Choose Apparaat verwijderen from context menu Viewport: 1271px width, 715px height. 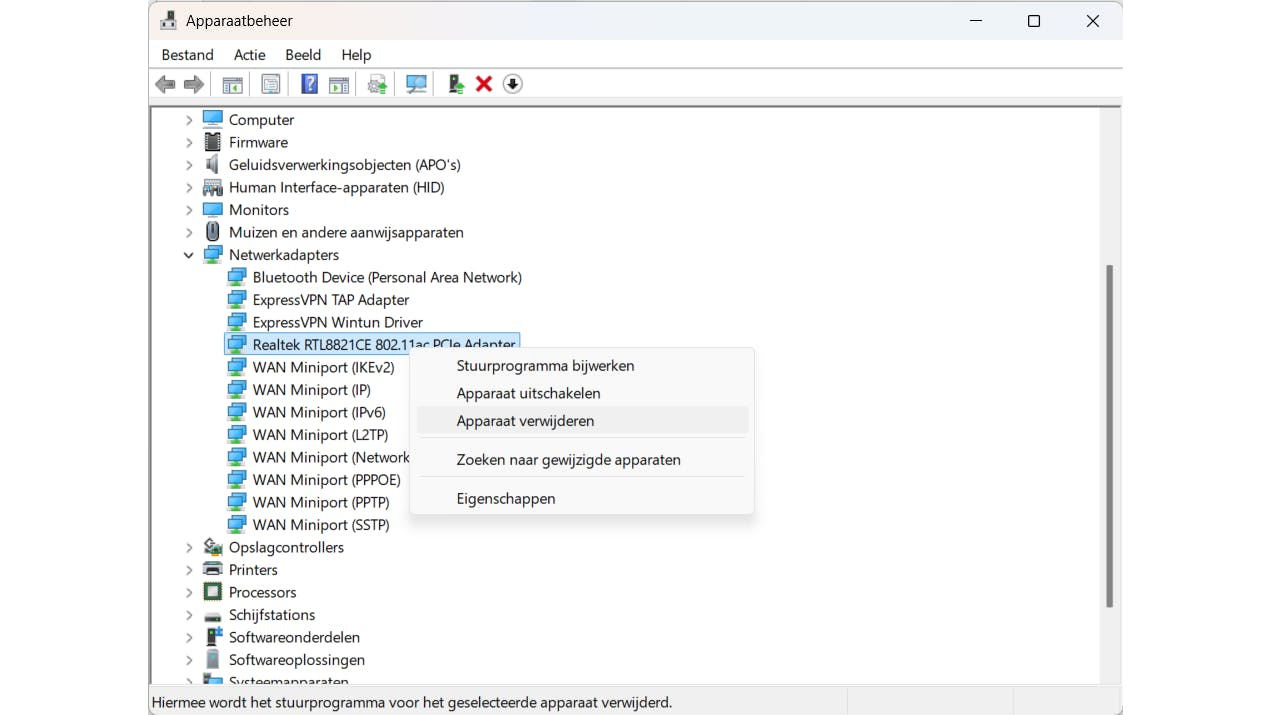click(x=582, y=421)
